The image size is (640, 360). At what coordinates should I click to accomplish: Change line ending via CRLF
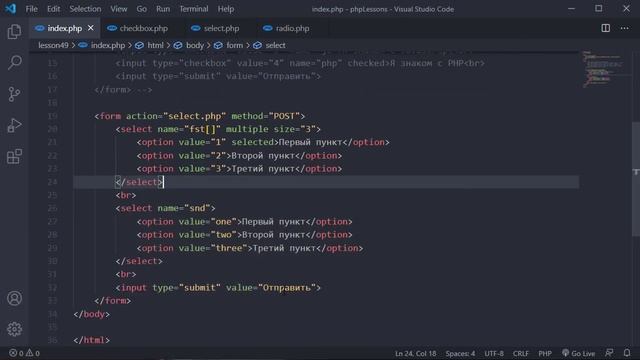tap(520, 353)
